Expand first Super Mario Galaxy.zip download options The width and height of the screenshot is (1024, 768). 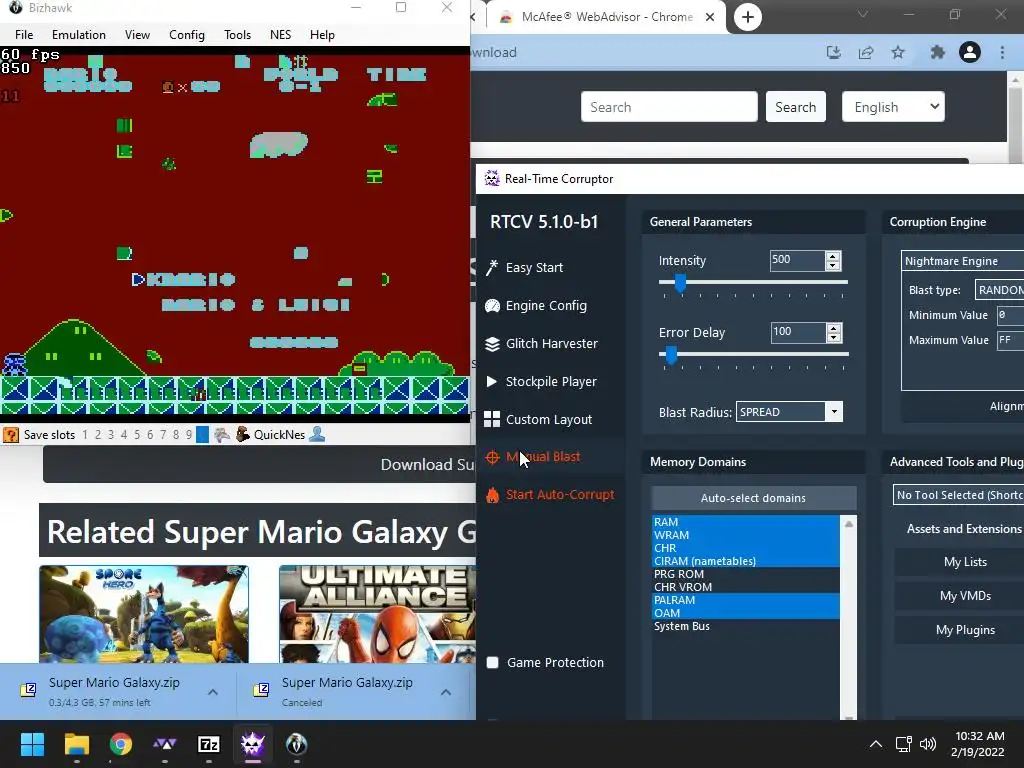[213, 692]
